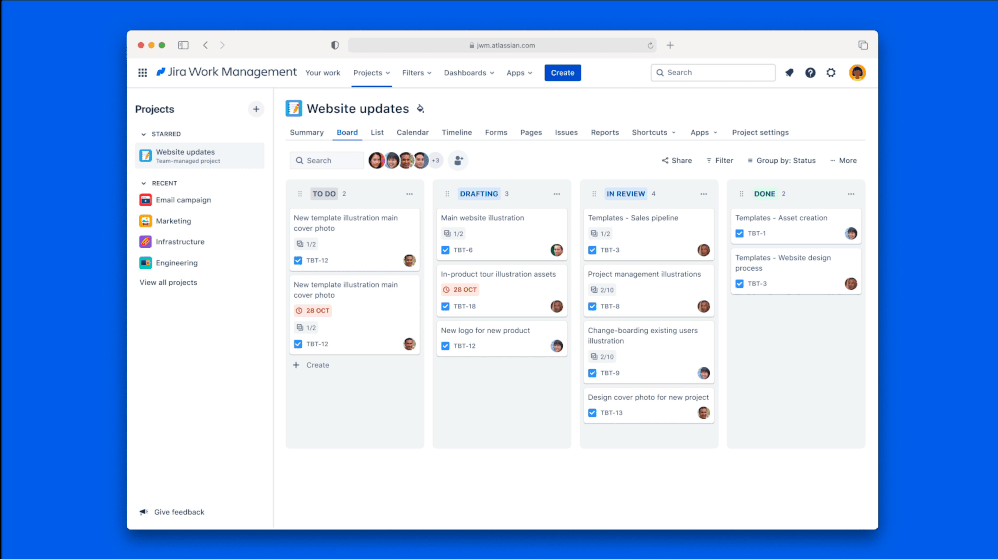Open the notifications icon
Viewport: 998px width, 559px height.
tap(789, 73)
